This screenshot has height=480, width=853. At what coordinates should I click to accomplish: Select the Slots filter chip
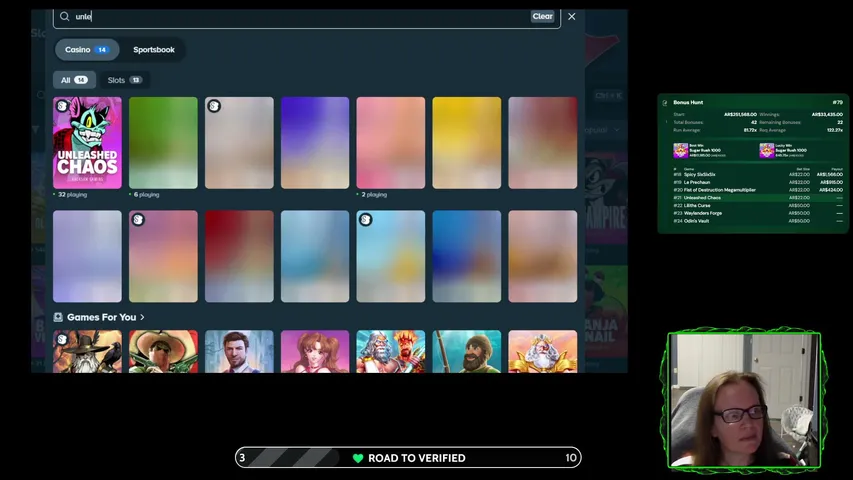click(x=125, y=80)
